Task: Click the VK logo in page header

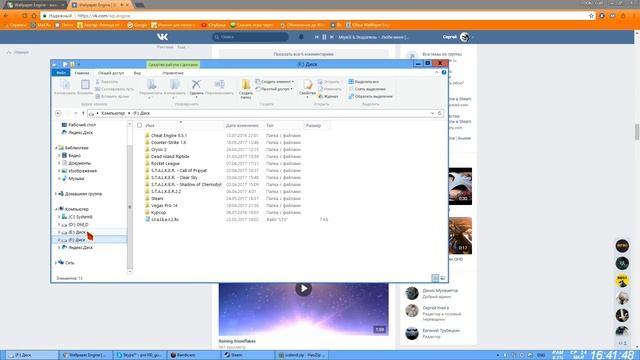Action: [162, 37]
